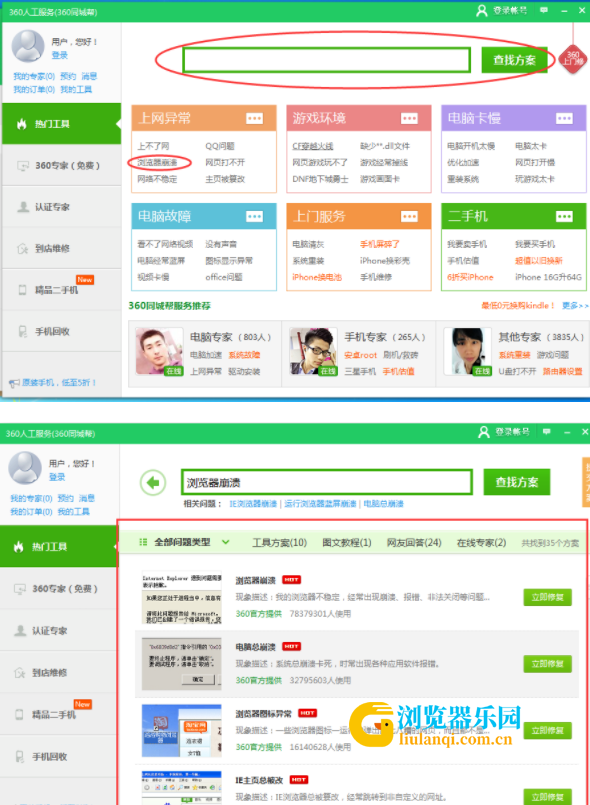Open related question 电脑总崩溃 link
This screenshot has width=590, height=805.
(x=384, y=504)
